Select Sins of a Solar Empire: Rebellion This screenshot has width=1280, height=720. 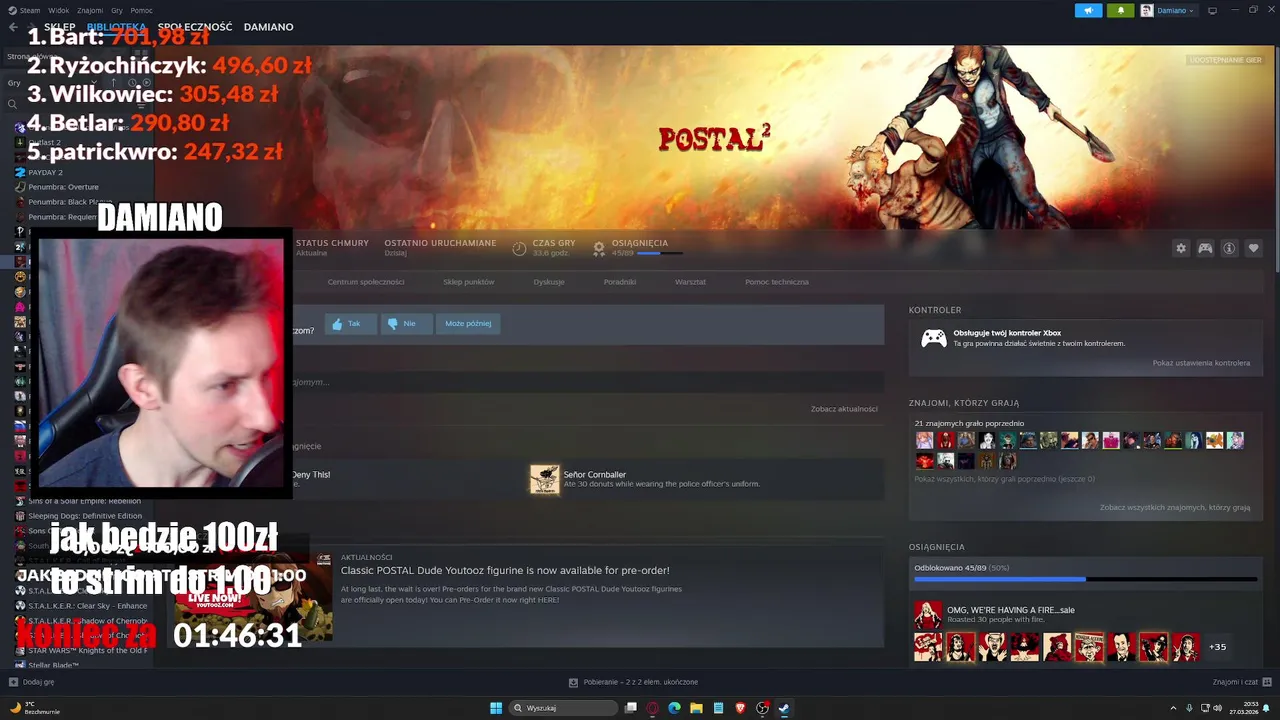[x=84, y=501]
